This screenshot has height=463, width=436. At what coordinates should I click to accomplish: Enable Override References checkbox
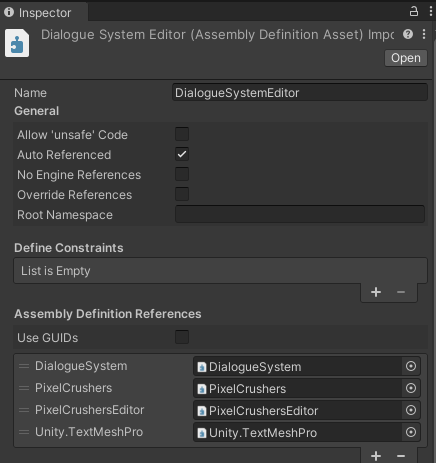point(182,194)
